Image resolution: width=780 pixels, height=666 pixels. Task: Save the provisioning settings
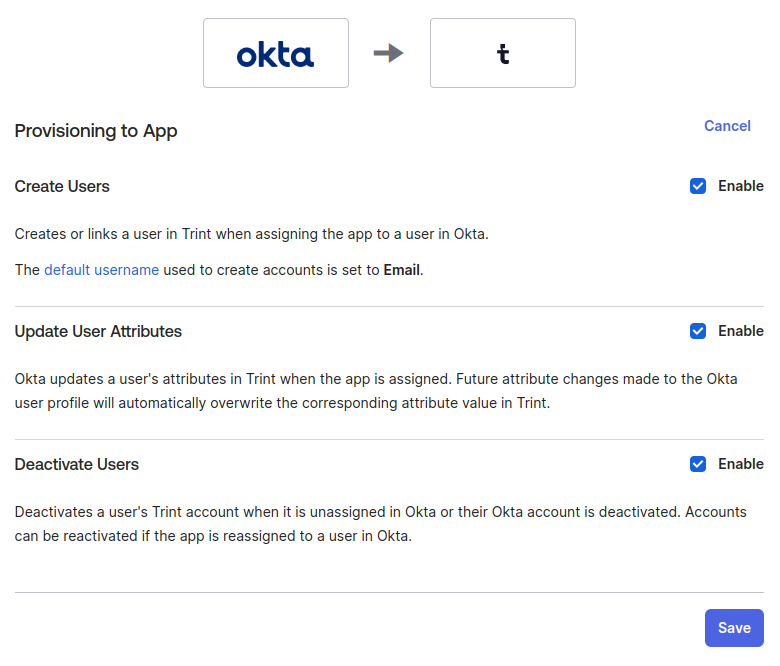coord(734,628)
